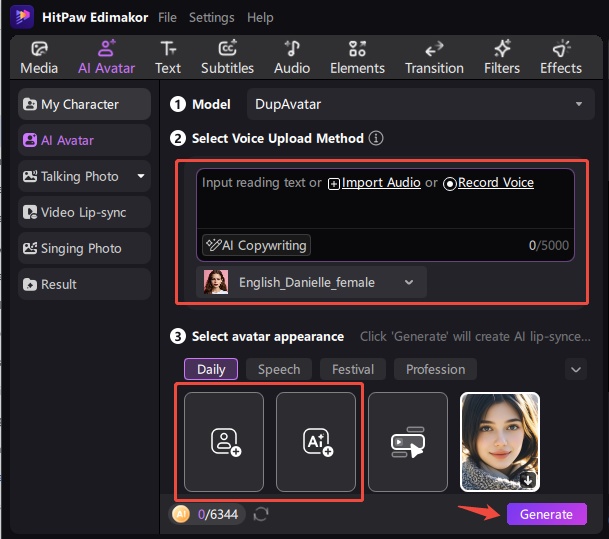Select the Festival avatar tab
This screenshot has height=539, width=609.
pos(353,369)
